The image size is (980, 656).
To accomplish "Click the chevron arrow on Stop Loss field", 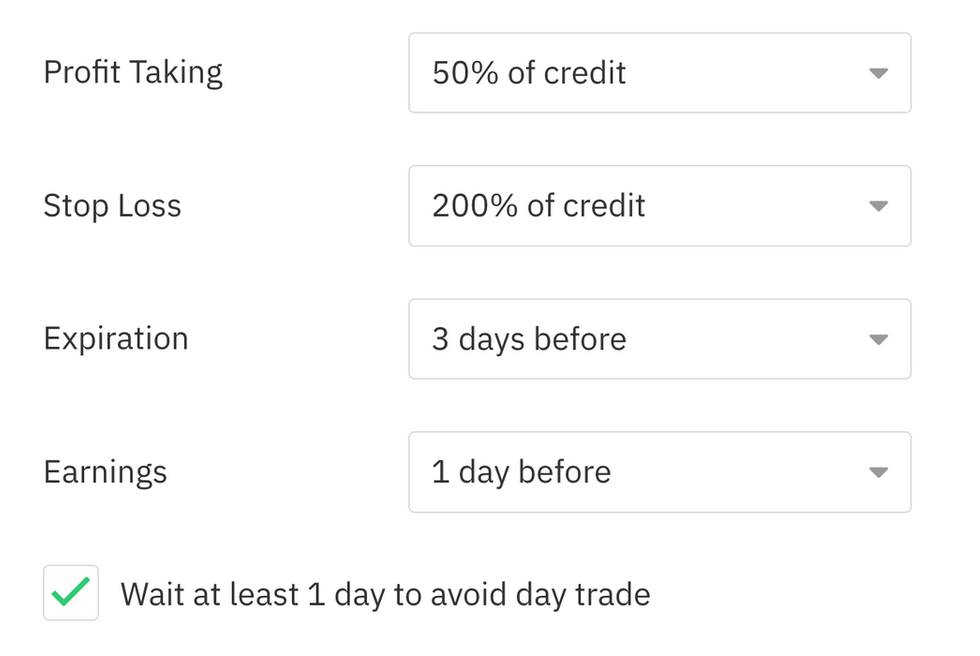I will [x=878, y=205].
